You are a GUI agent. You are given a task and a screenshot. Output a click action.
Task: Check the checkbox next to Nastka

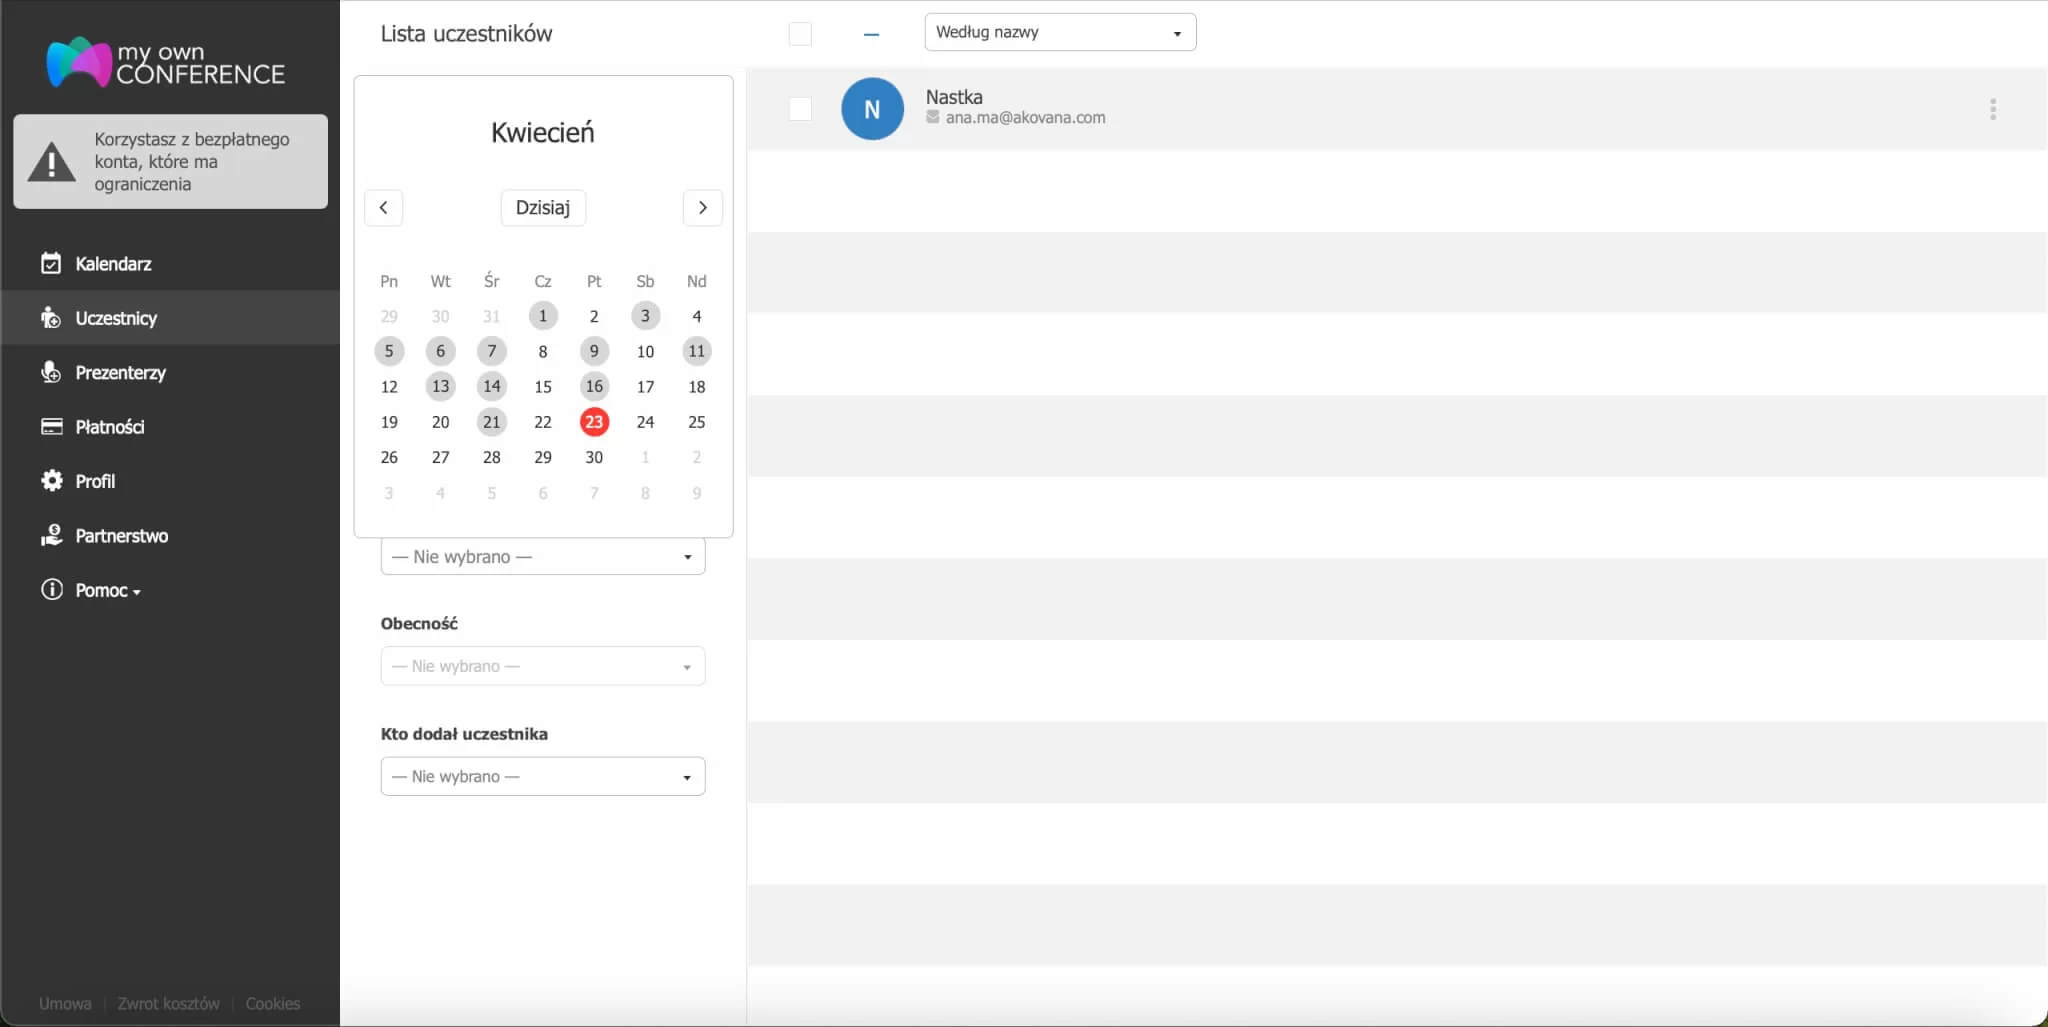[x=801, y=108]
